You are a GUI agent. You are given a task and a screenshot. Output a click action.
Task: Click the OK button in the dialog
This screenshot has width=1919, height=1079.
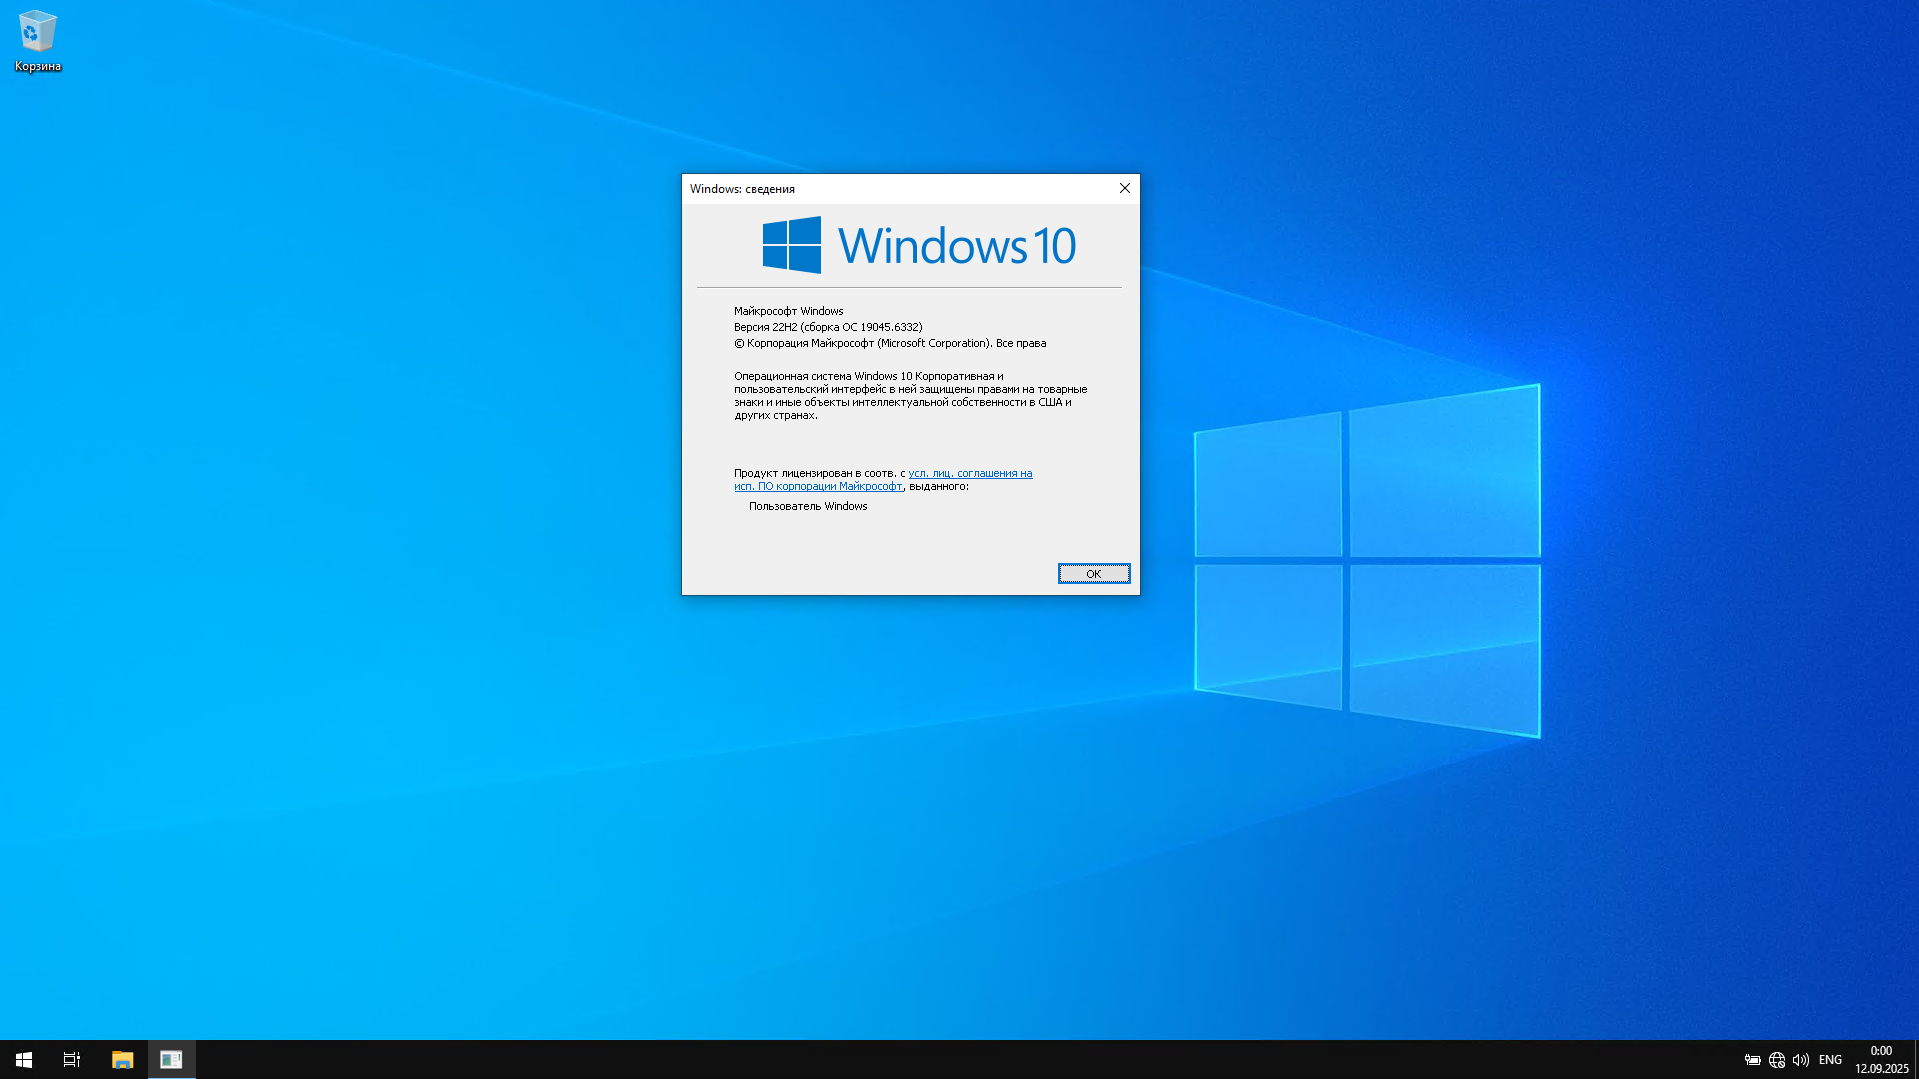pos(1094,573)
